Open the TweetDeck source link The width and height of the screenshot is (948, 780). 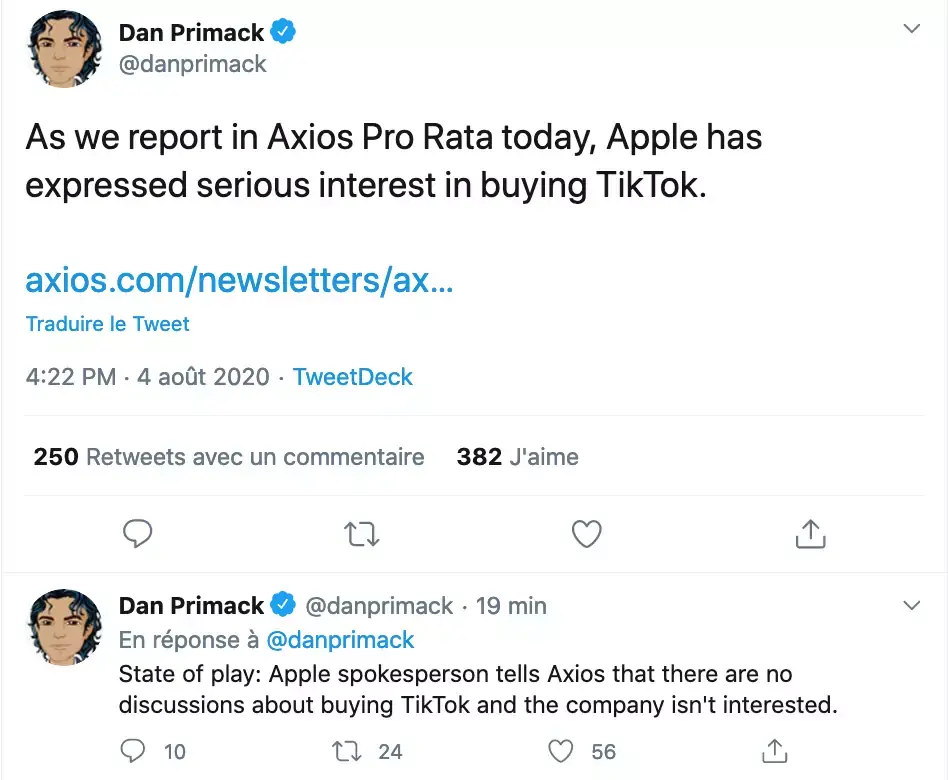pos(353,377)
